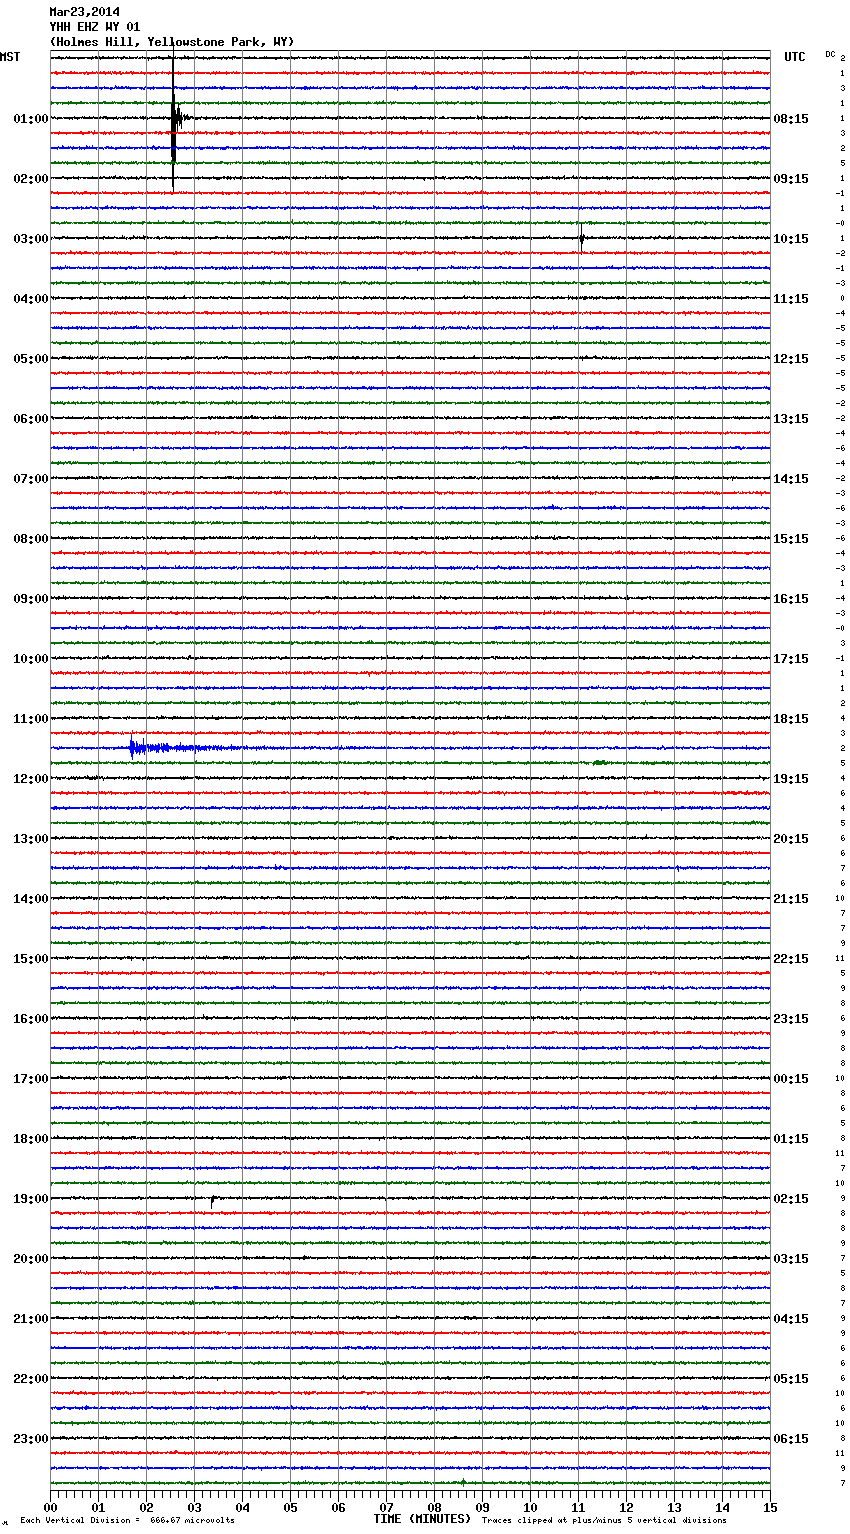
Task: Click minute tick label 08 on the bottom axis
Action: tap(434, 1507)
